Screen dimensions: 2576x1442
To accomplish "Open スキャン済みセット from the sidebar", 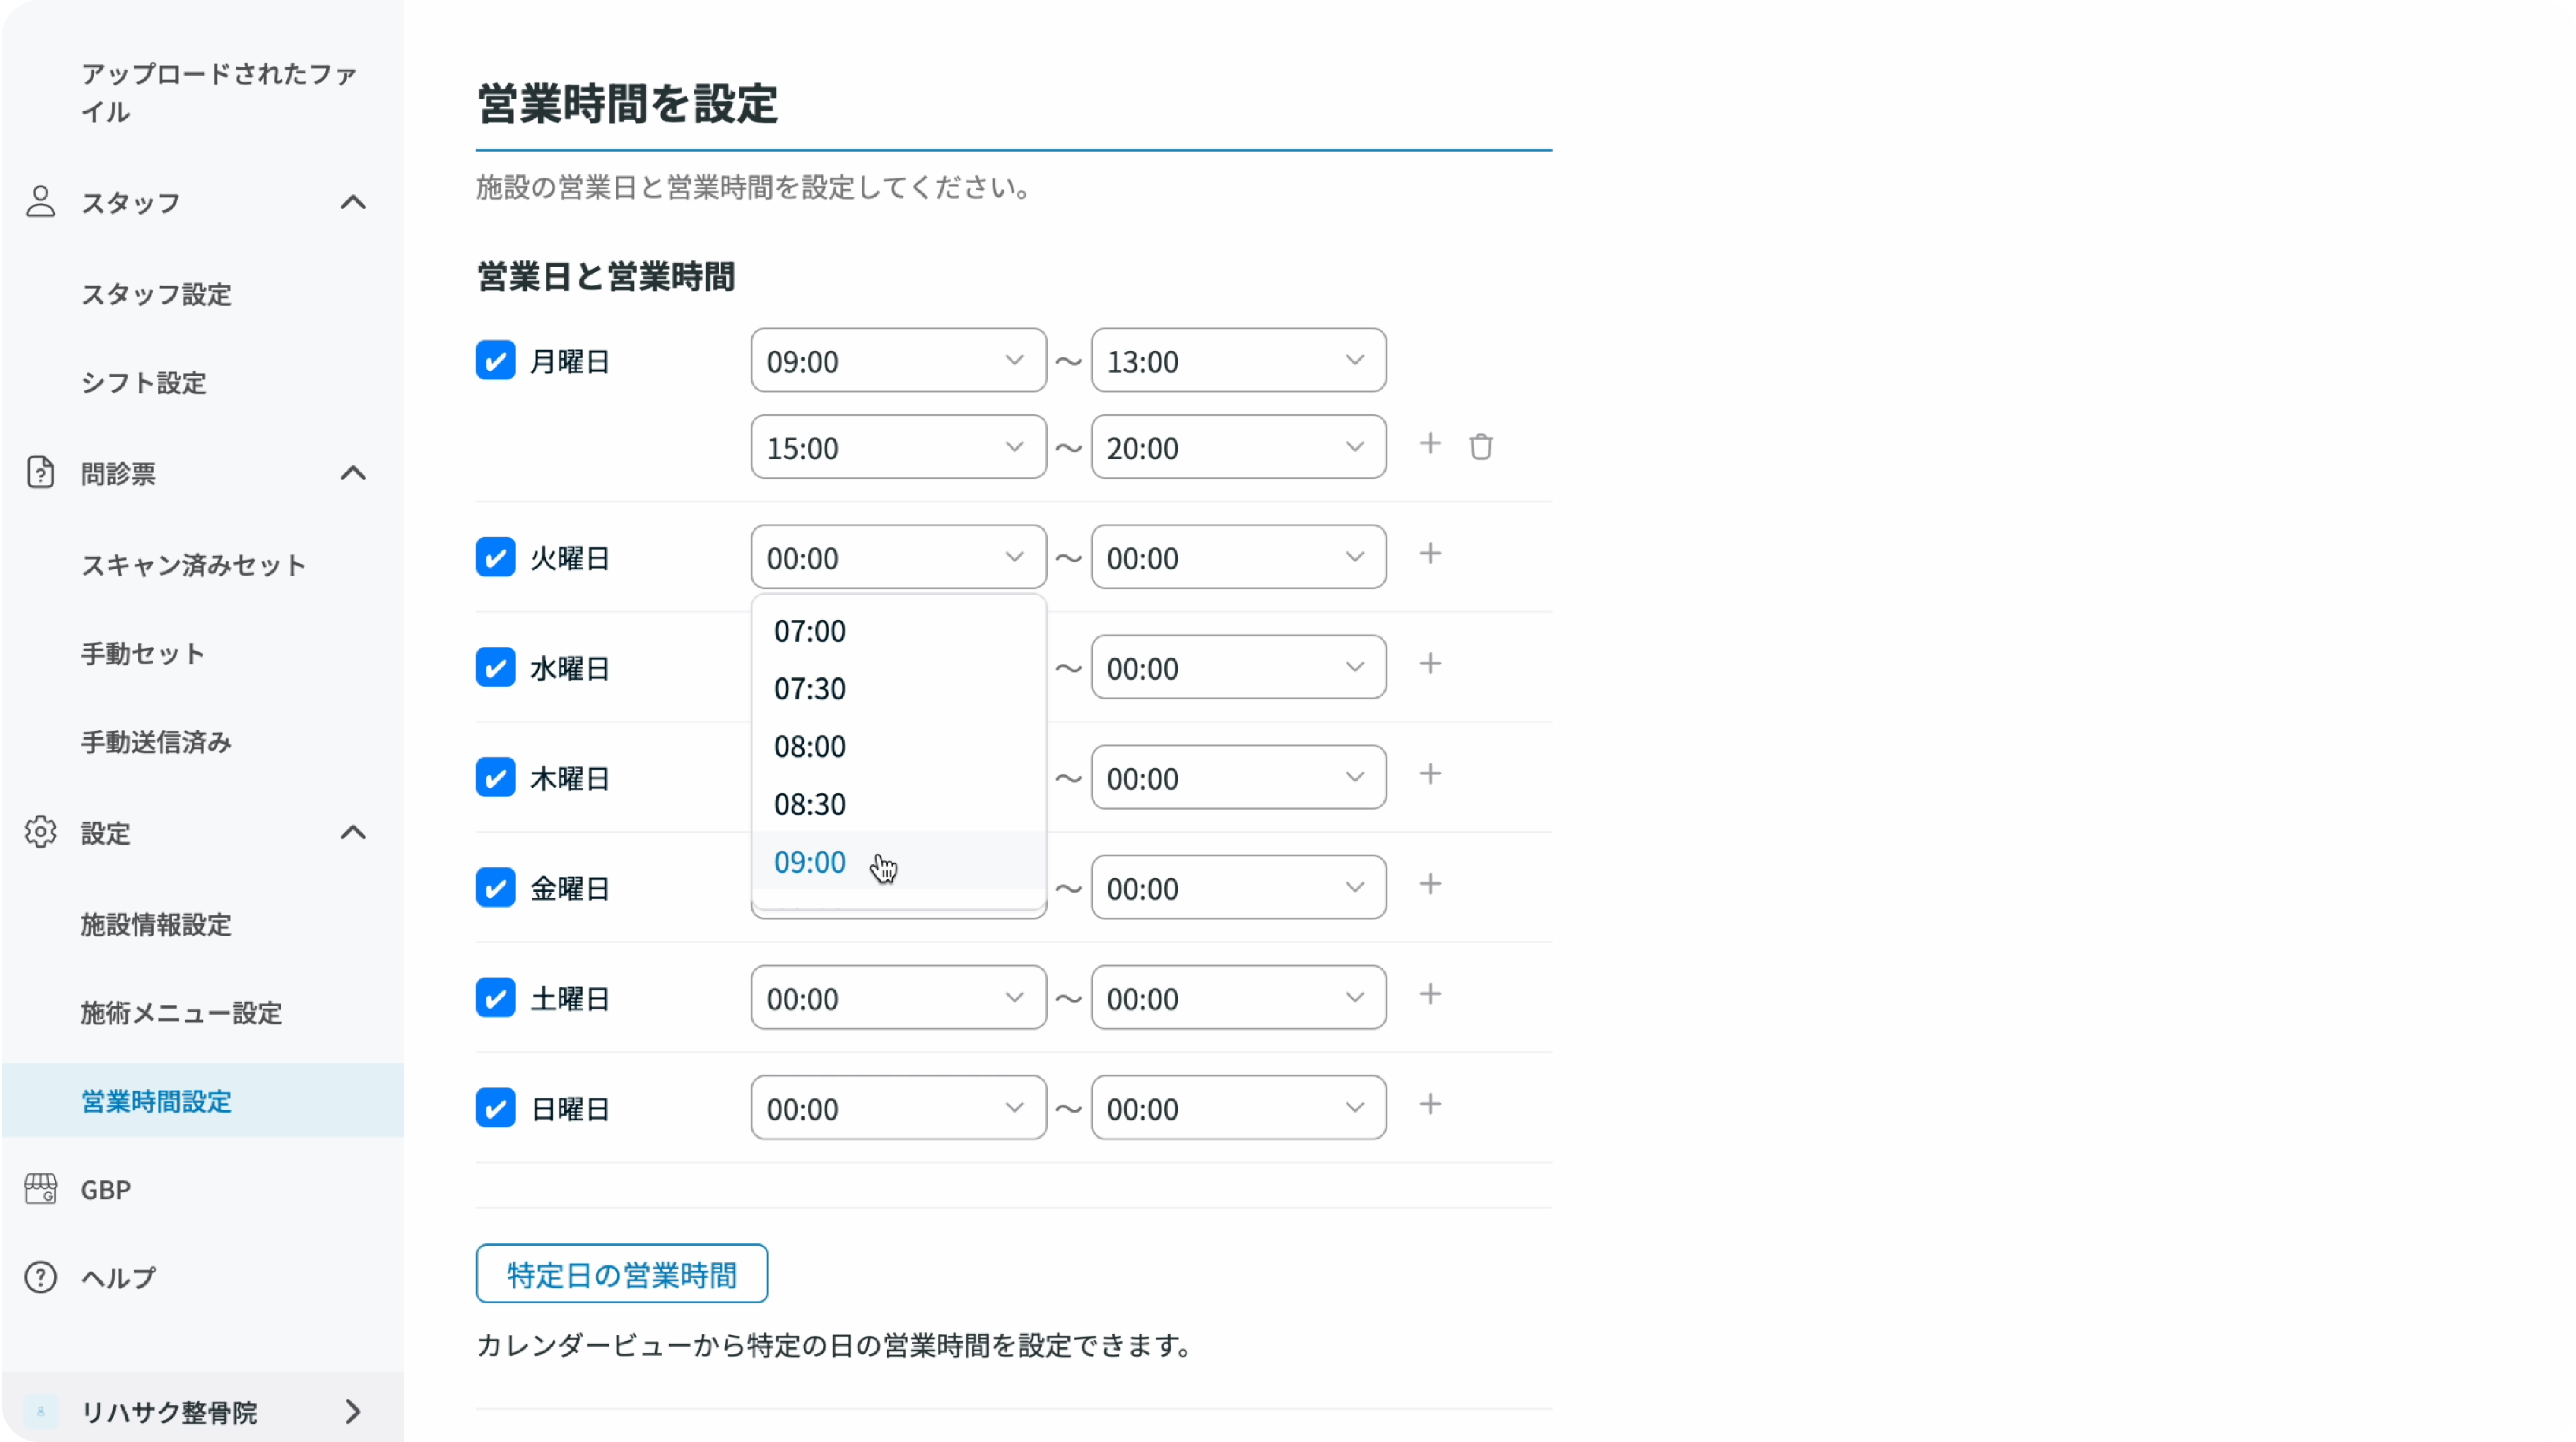I will pyautogui.click(x=194, y=564).
